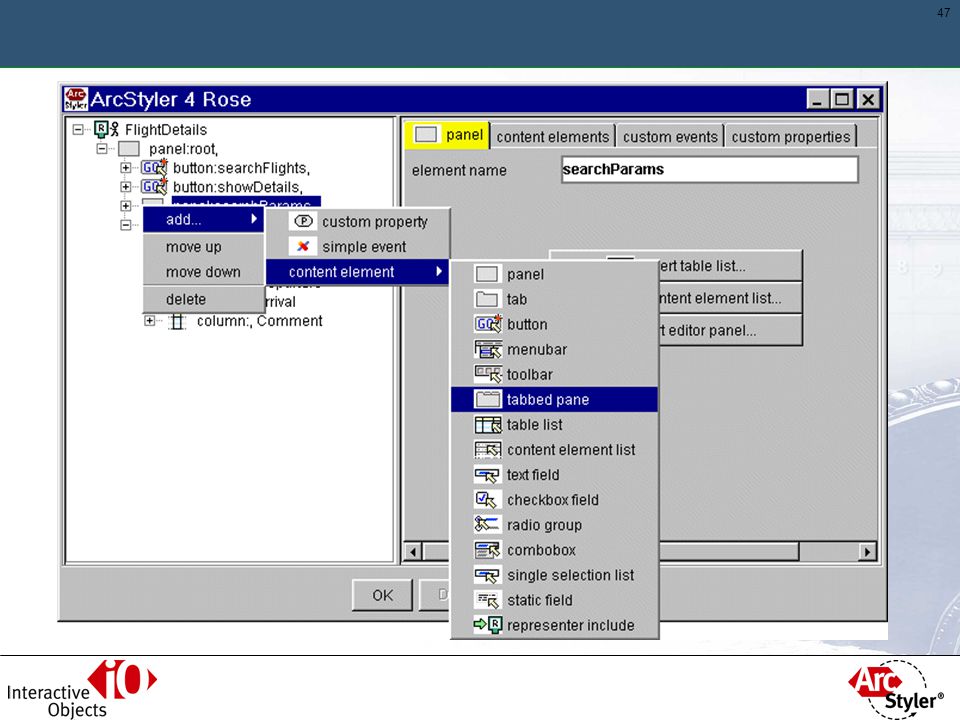
Task: Choose the toolbar element icon
Action: [488, 374]
